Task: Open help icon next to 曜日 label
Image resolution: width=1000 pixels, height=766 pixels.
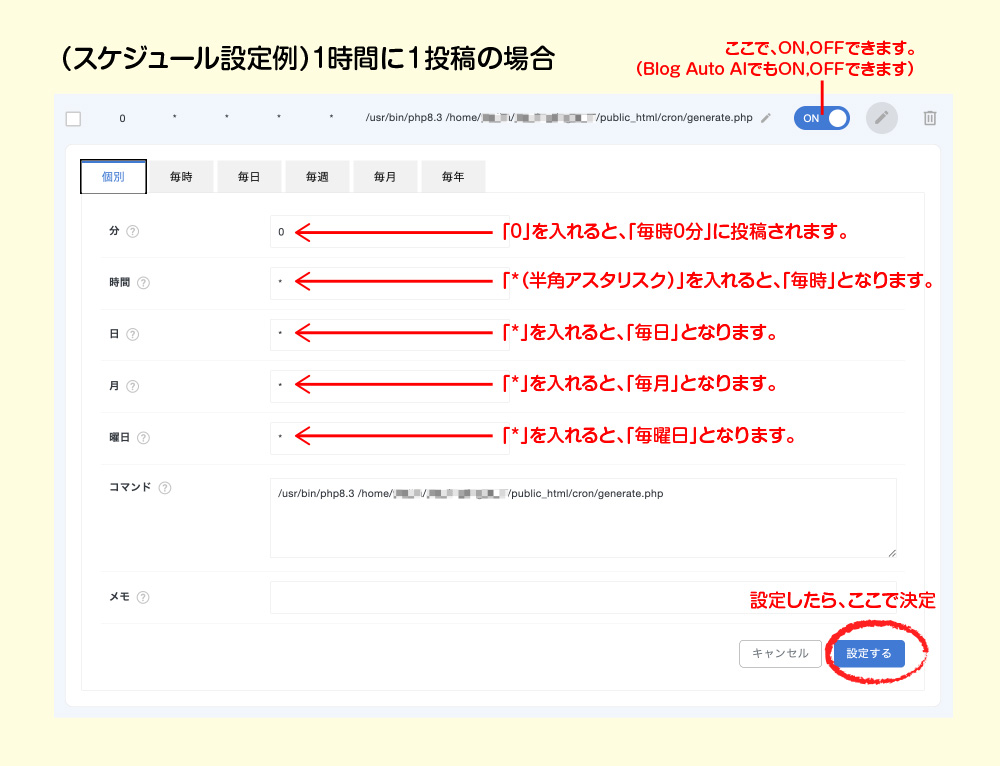Action: click(143, 438)
